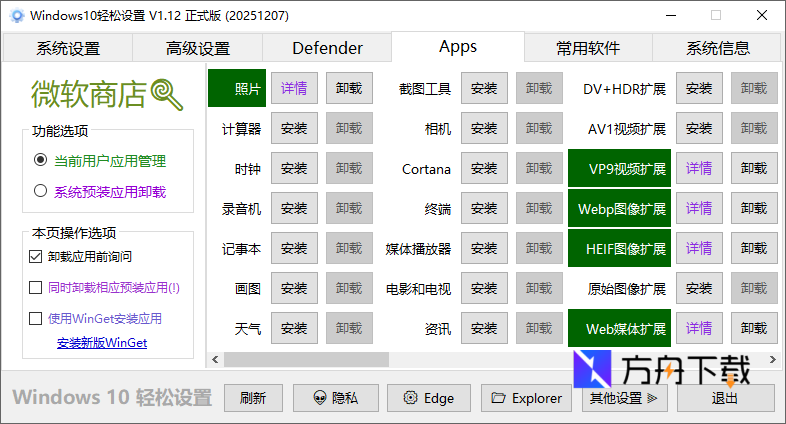
Task: Install the 电影和电视 app
Action: [x=484, y=288]
